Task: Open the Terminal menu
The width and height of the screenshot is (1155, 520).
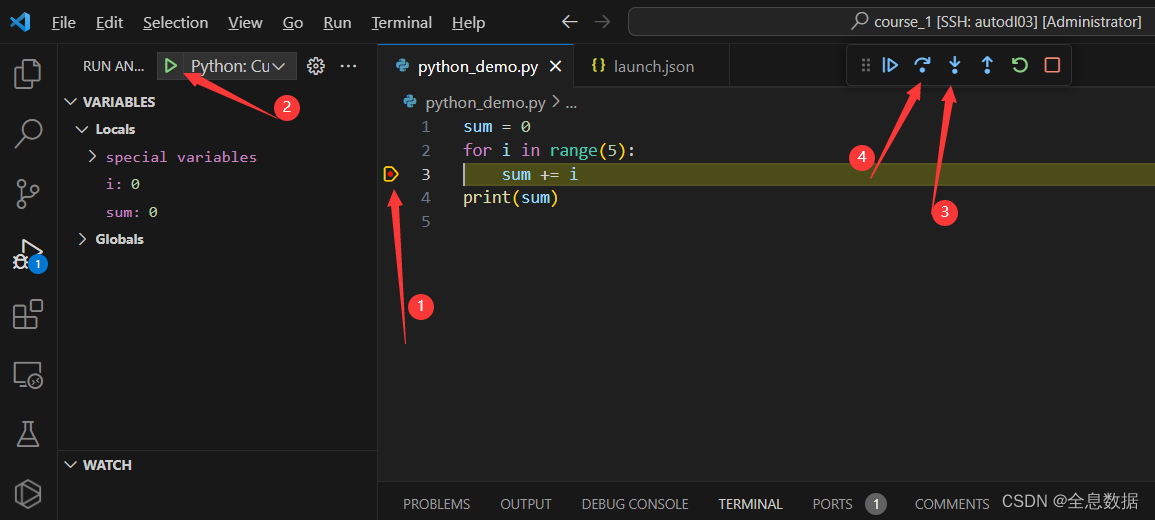Action: pos(401,23)
